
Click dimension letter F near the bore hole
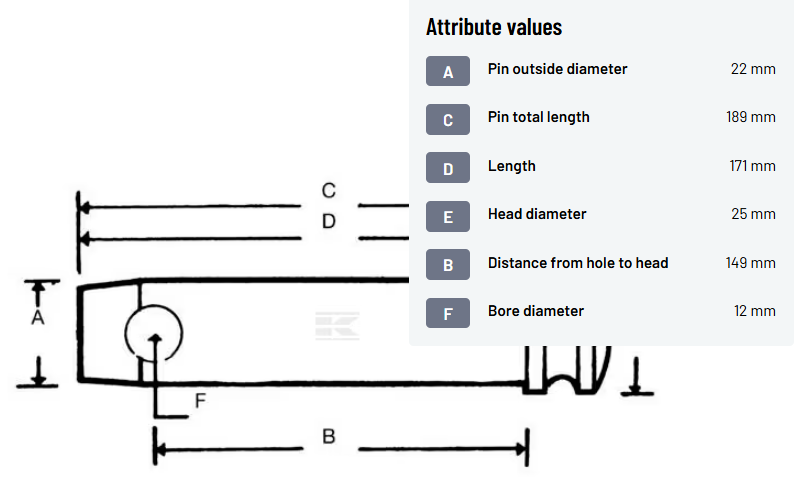[x=199, y=401]
